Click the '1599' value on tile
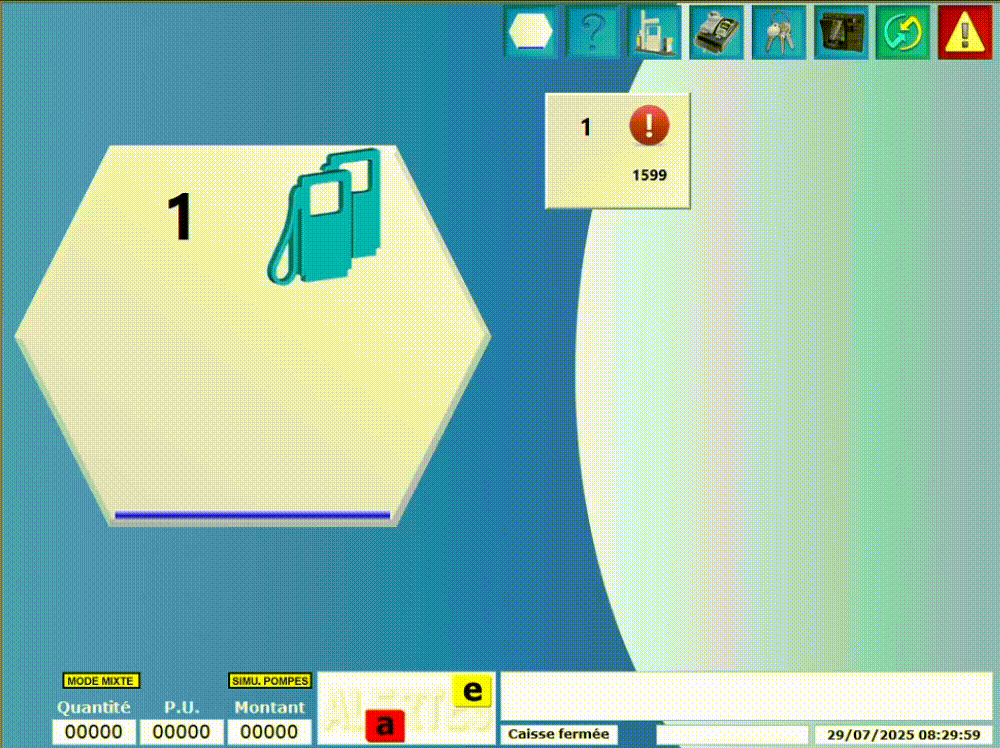 click(649, 175)
